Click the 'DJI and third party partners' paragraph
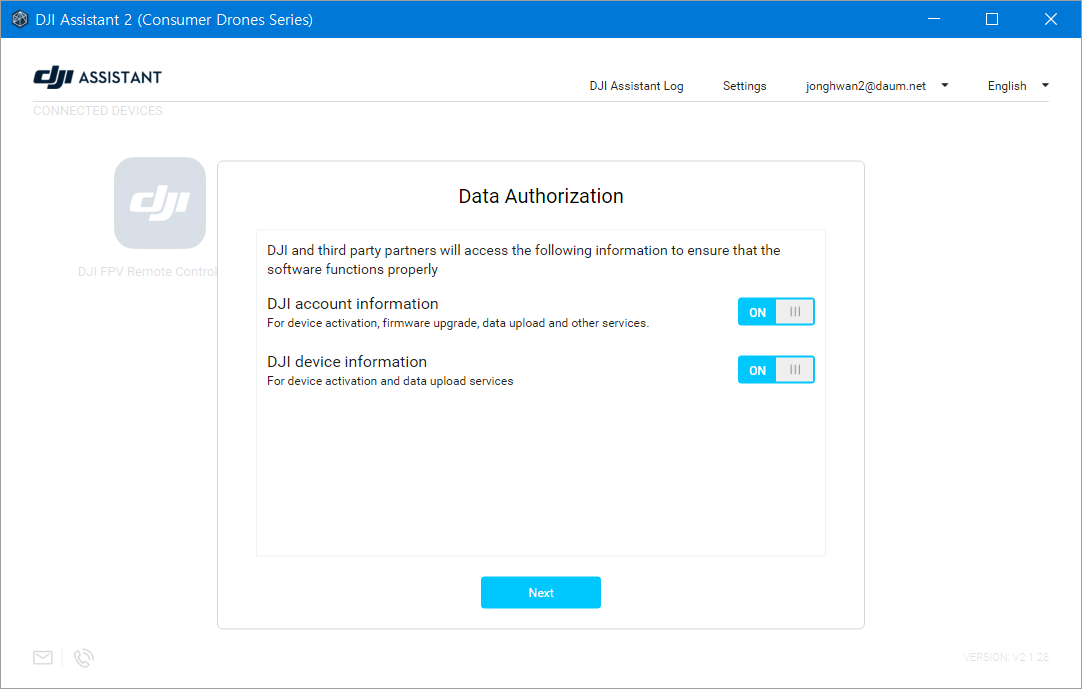Viewport: 1082px width, 689px height. pyautogui.click(x=524, y=260)
